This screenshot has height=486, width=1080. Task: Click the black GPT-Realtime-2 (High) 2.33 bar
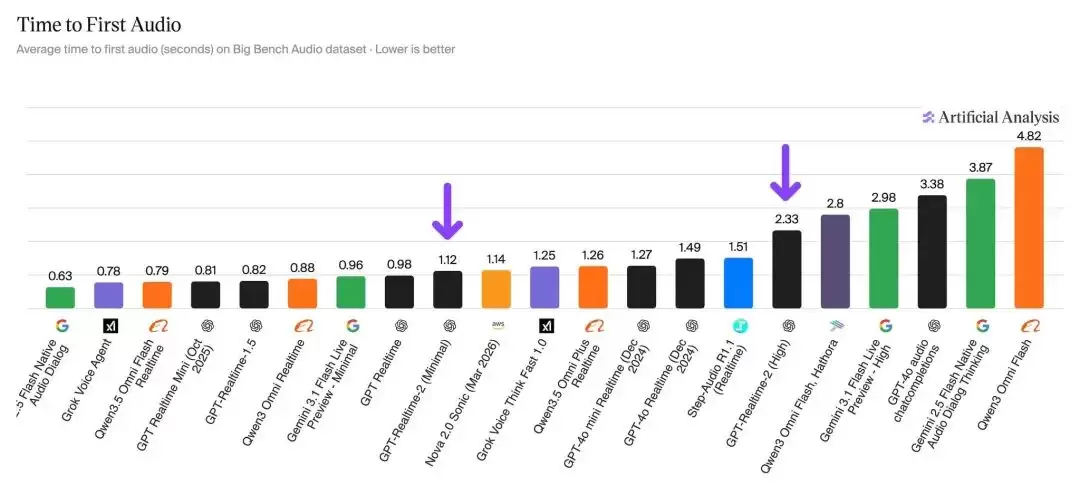(787, 269)
